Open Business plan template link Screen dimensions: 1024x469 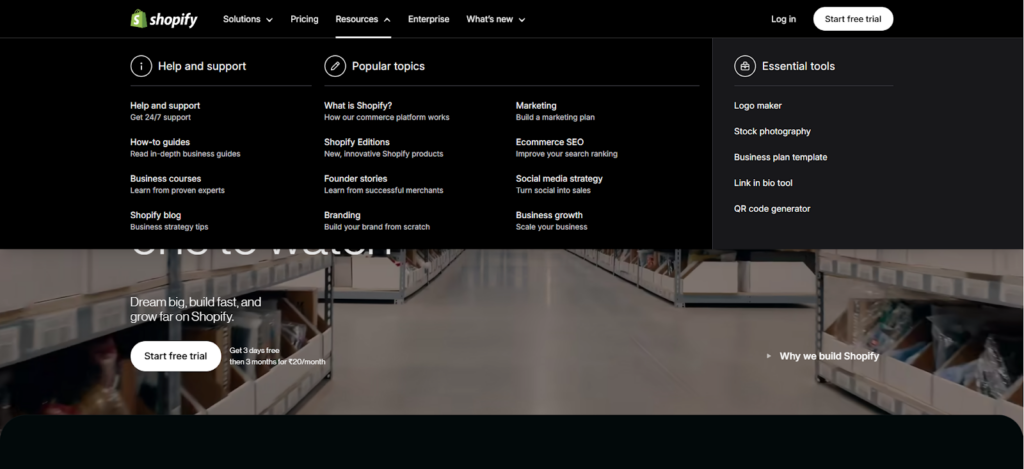pyautogui.click(x=780, y=157)
